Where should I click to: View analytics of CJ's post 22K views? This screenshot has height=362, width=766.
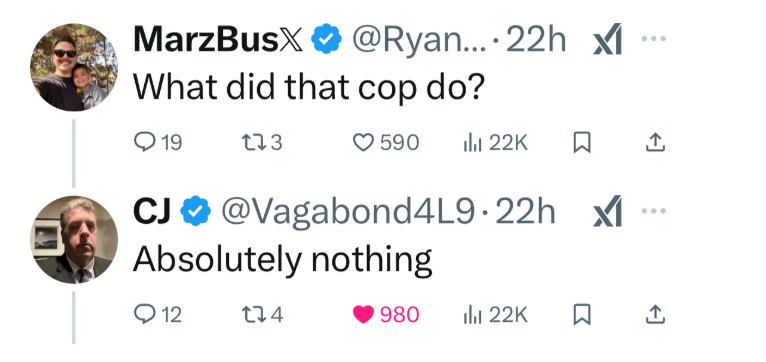[x=495, y=315]
